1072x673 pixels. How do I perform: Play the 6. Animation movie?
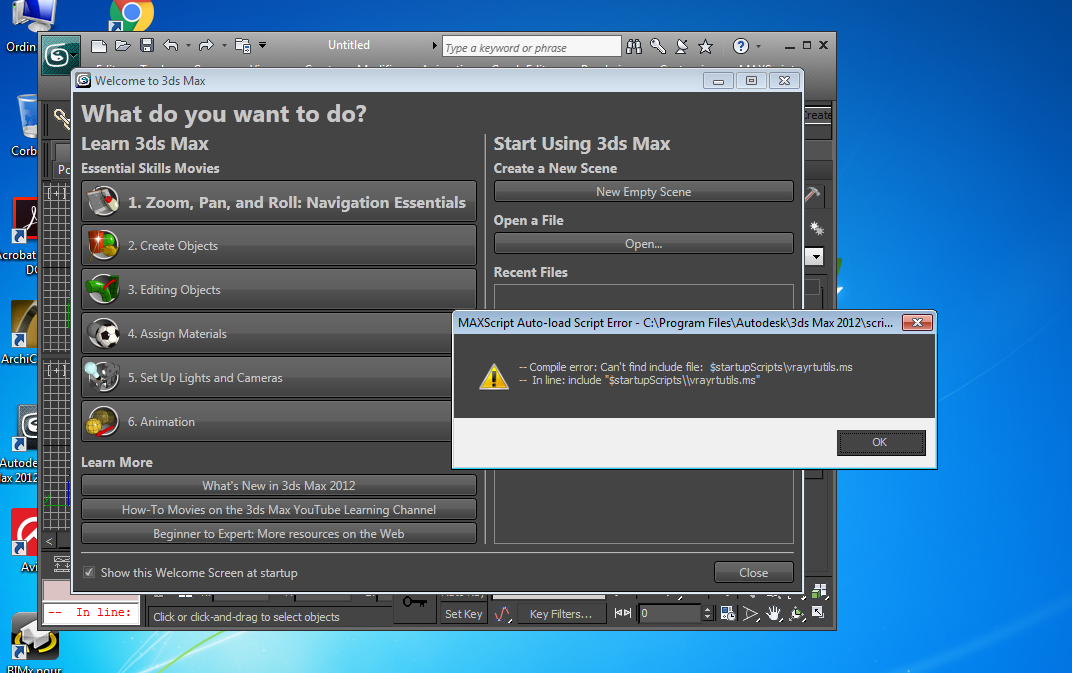pyautogui.click(x=267, y=421)
